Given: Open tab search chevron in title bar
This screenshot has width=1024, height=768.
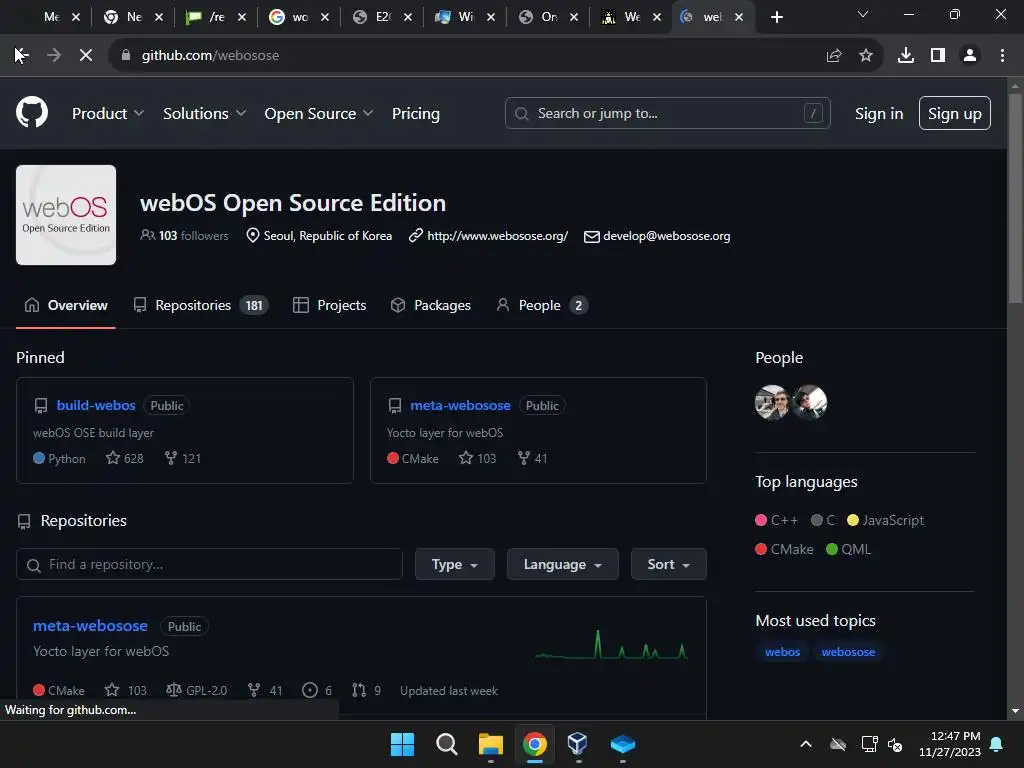Looking at the screenshot, I should tap(863, 14).
